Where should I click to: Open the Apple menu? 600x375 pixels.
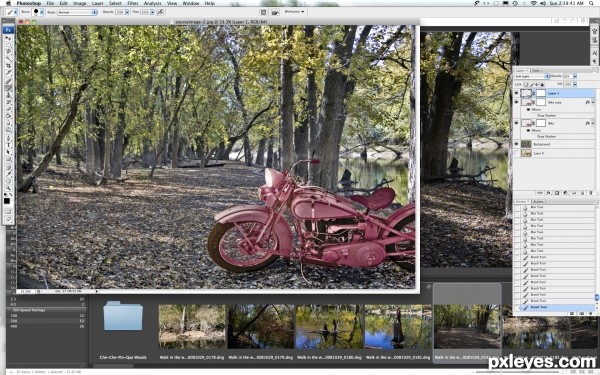coord(8,3)
